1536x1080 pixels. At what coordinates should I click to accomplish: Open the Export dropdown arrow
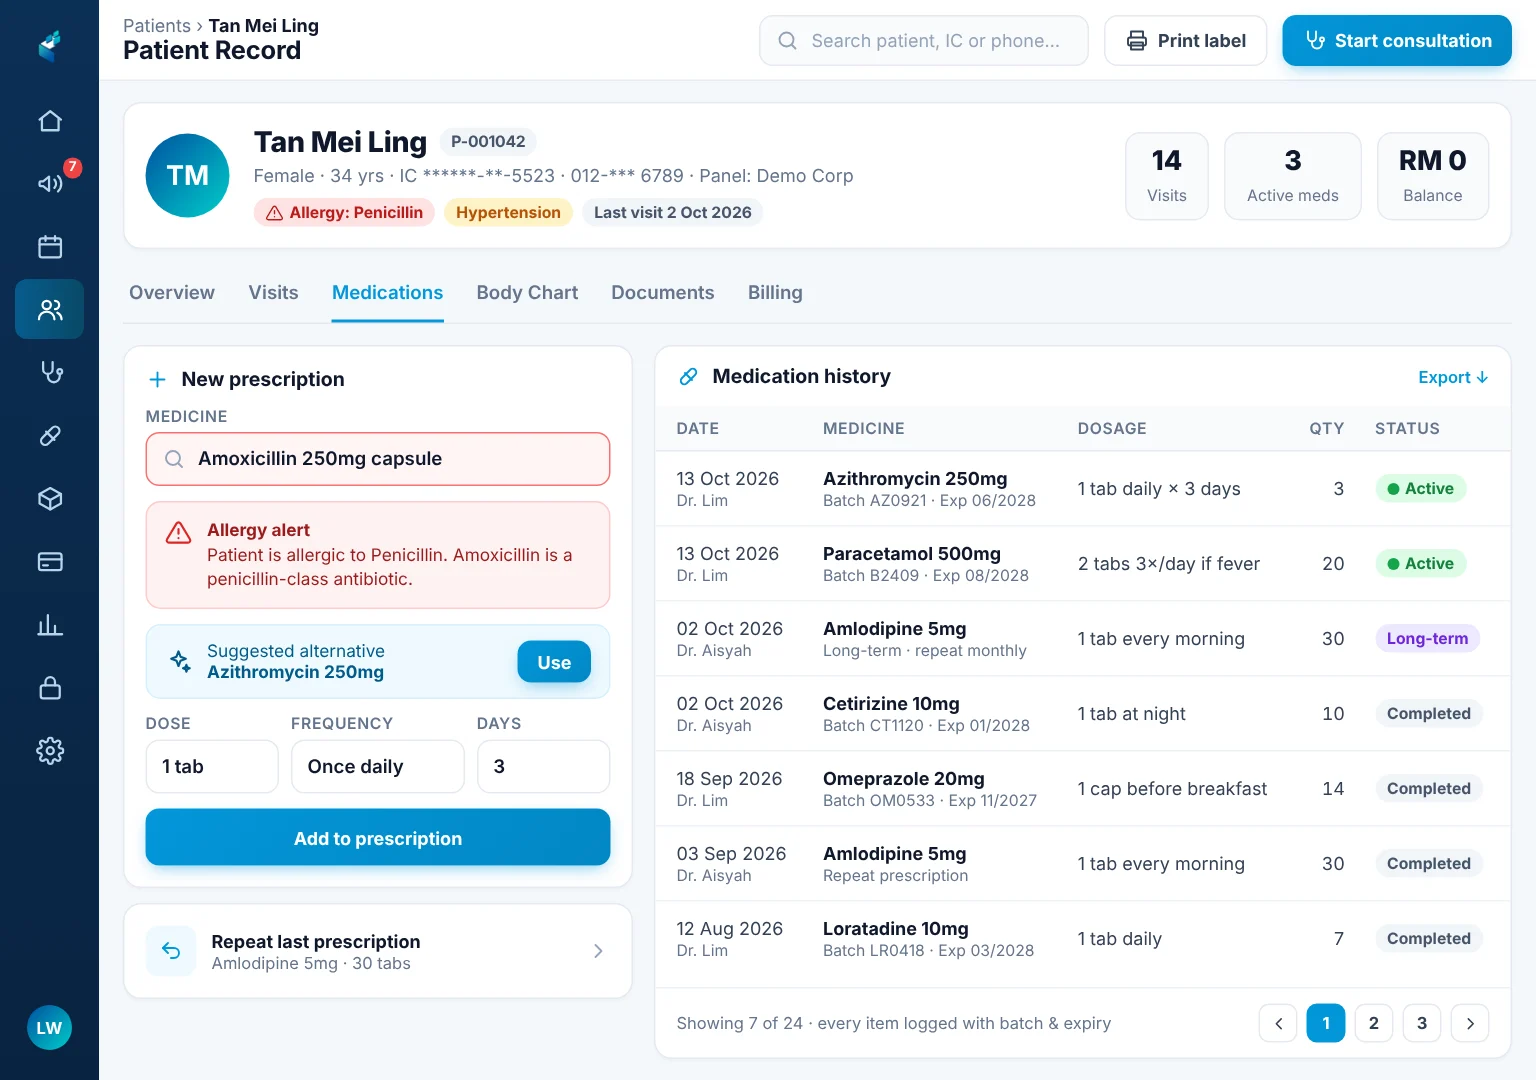(1482, 377)
